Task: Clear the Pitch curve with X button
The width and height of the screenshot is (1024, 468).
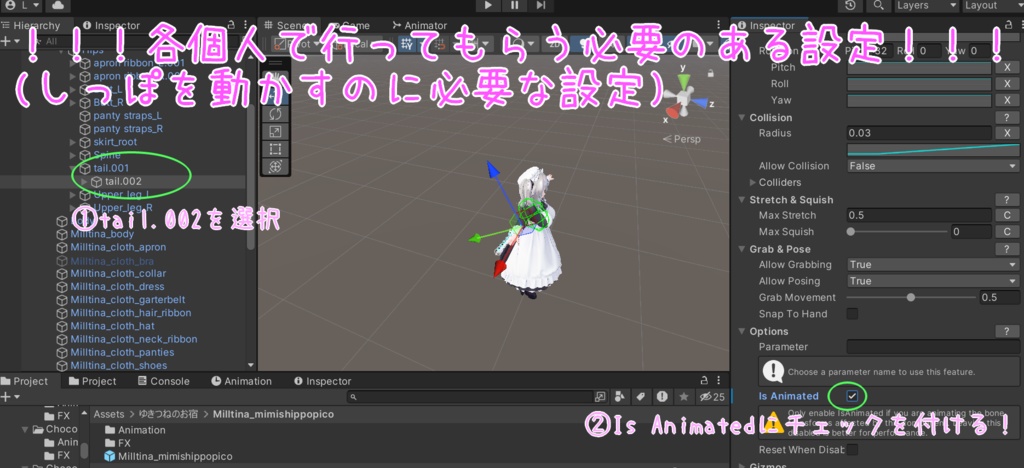Action: coord(1006,67)
